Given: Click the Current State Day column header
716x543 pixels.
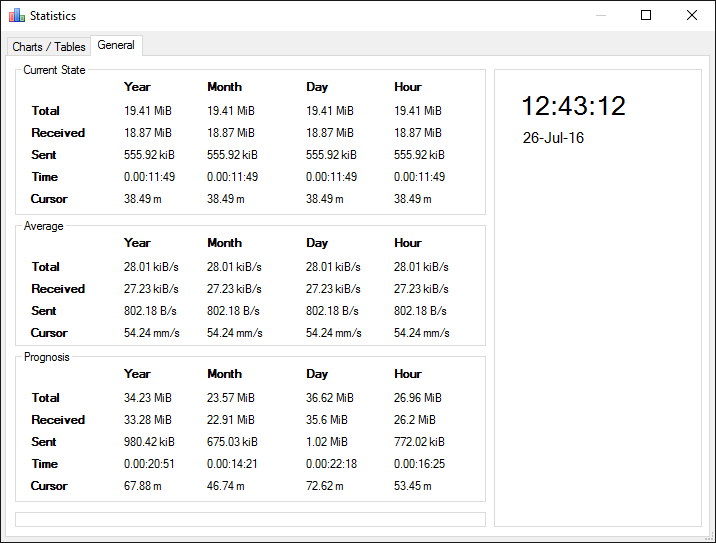Looking at the screenshot, I should point(317,87).
